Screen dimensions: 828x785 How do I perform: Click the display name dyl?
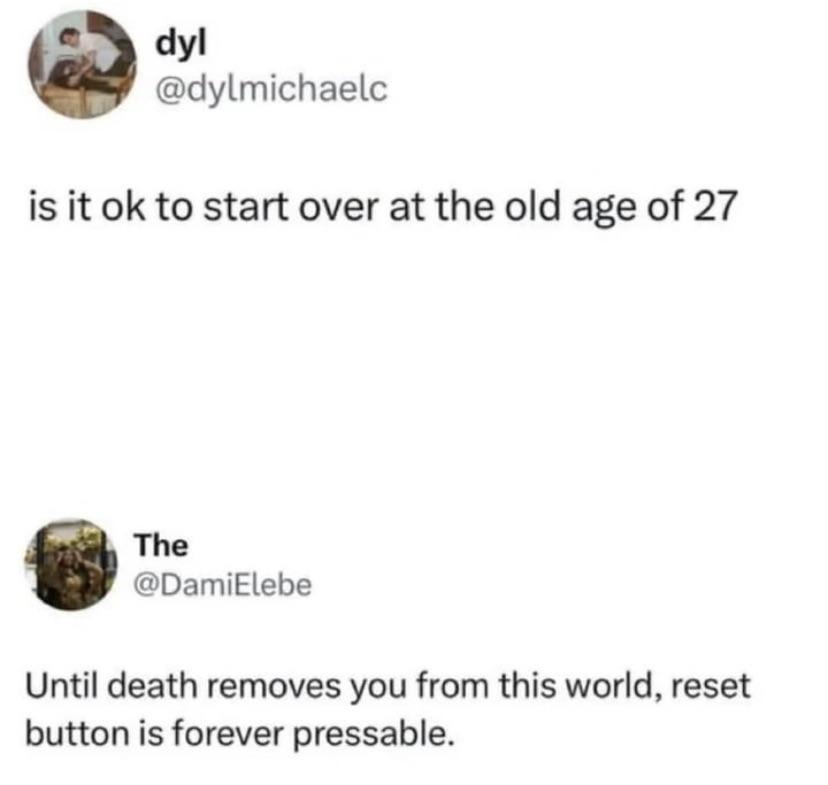(181, 44)
